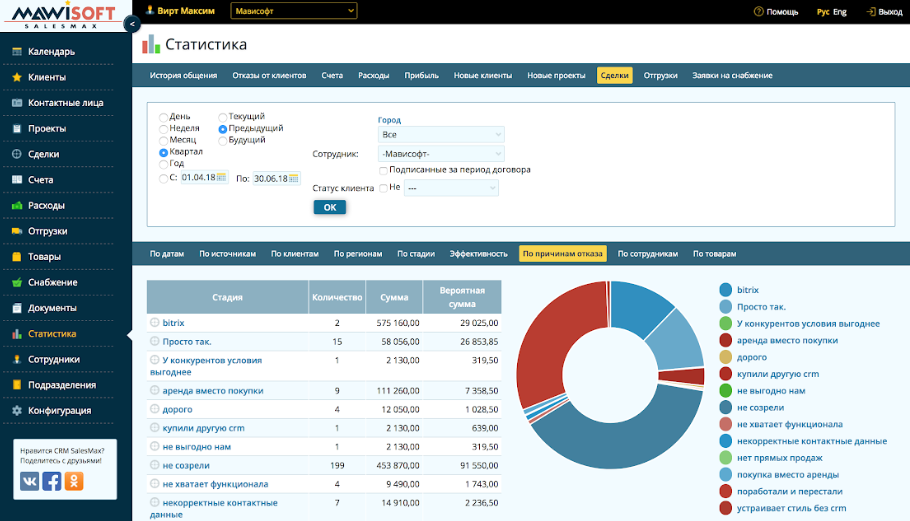
Task: Open the По сотрудникам sub-tab
Action: click(648, 254)
